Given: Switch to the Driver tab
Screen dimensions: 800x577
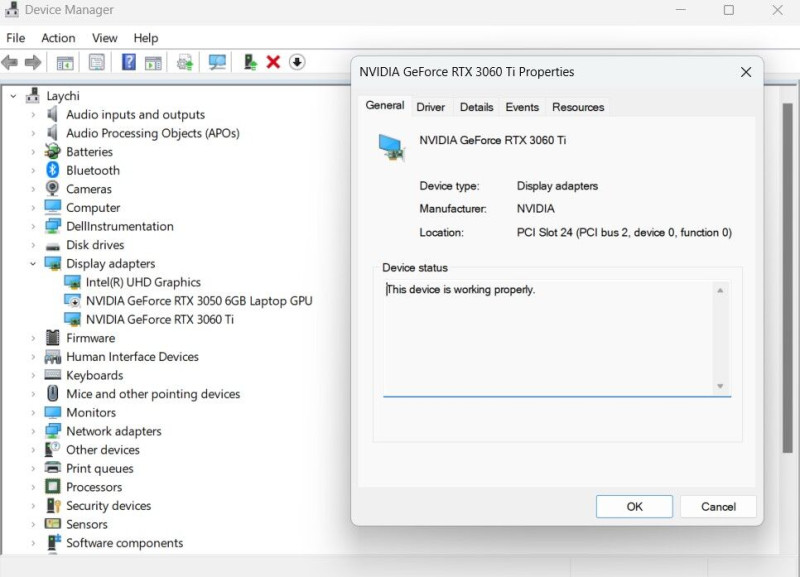Looking at the screenshot, I should pos(431,107).
